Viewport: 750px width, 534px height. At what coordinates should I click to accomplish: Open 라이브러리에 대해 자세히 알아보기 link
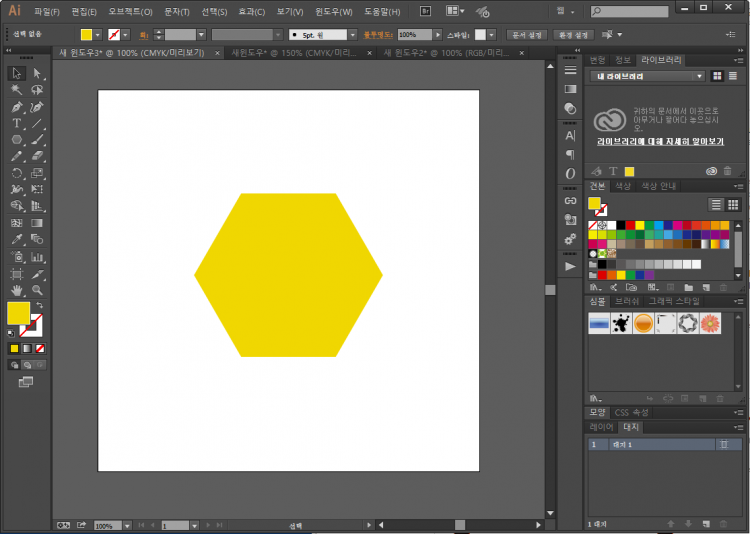pos(658,142)
